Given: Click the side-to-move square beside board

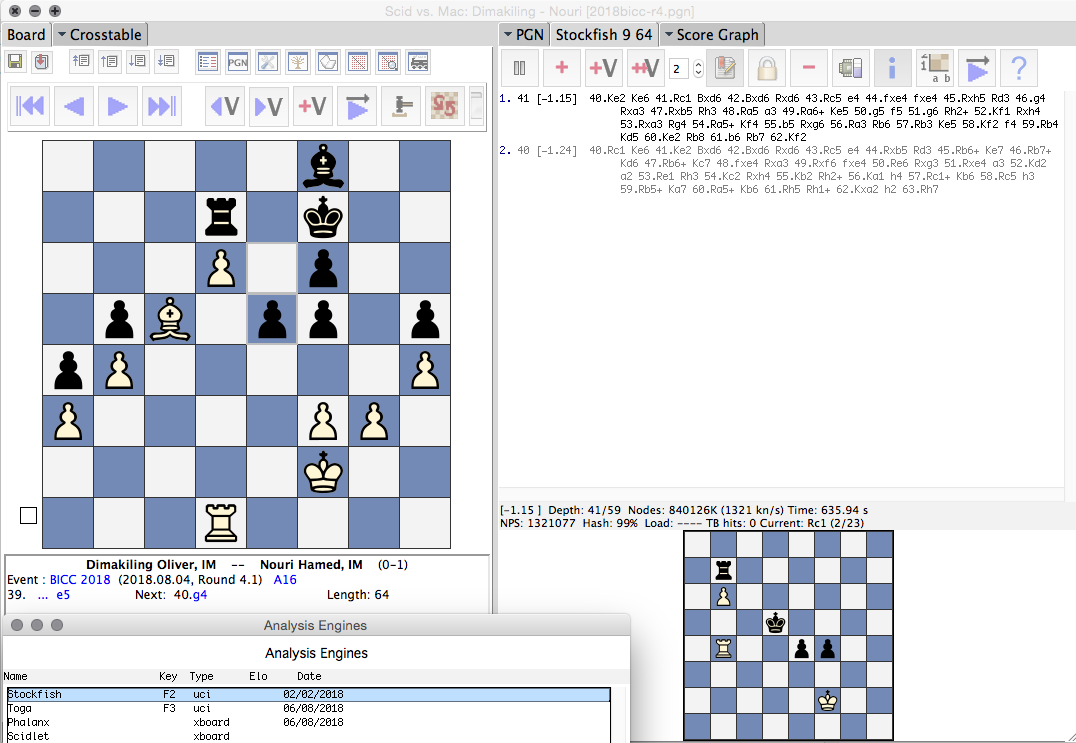Looking at the screenshot, I should [x=28, y=515].
